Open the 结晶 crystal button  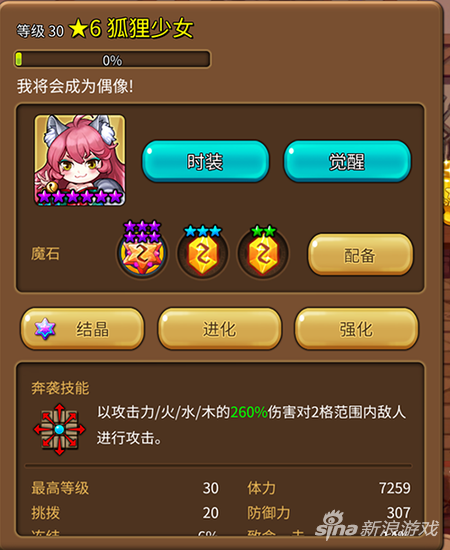(82, 329)
